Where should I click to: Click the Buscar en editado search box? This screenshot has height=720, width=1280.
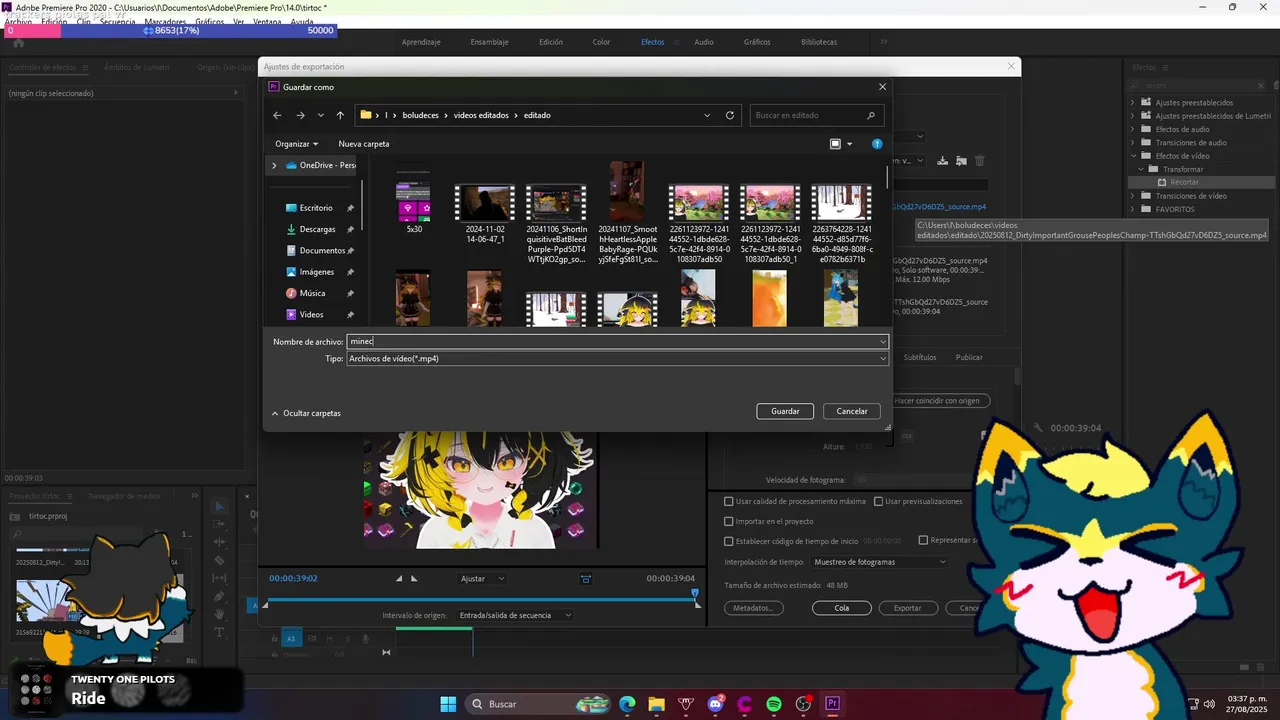coord(816,115)
